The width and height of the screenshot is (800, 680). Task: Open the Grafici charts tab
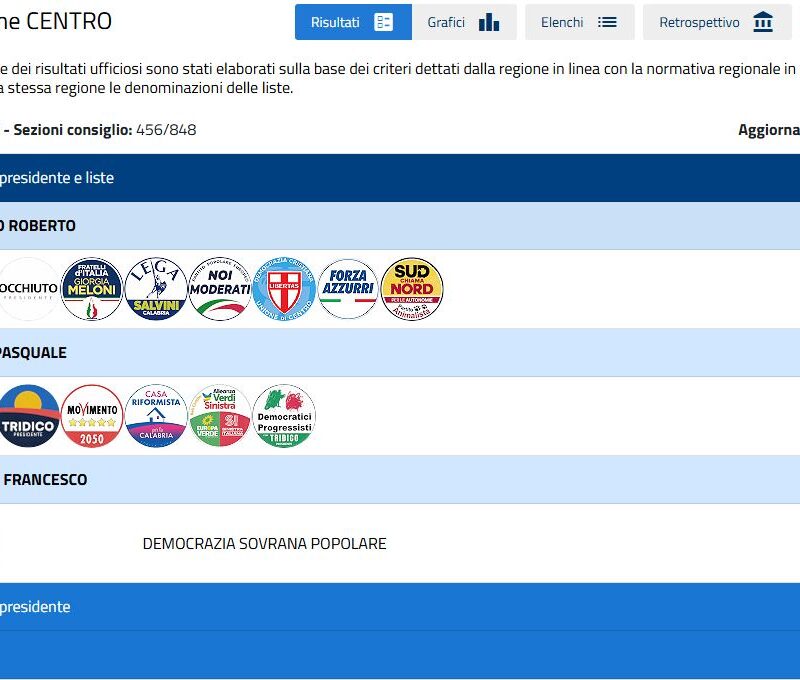coord(463,22)
